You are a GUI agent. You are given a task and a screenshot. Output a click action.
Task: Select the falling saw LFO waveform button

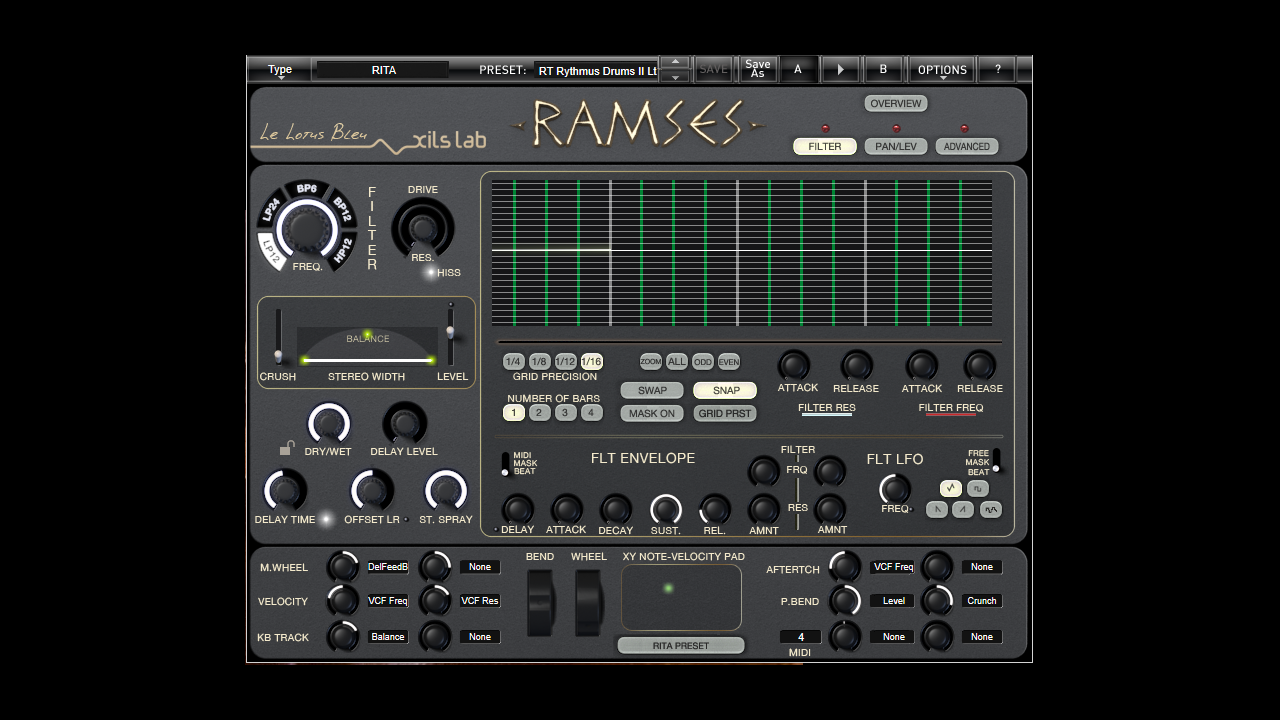pos(937,509)
